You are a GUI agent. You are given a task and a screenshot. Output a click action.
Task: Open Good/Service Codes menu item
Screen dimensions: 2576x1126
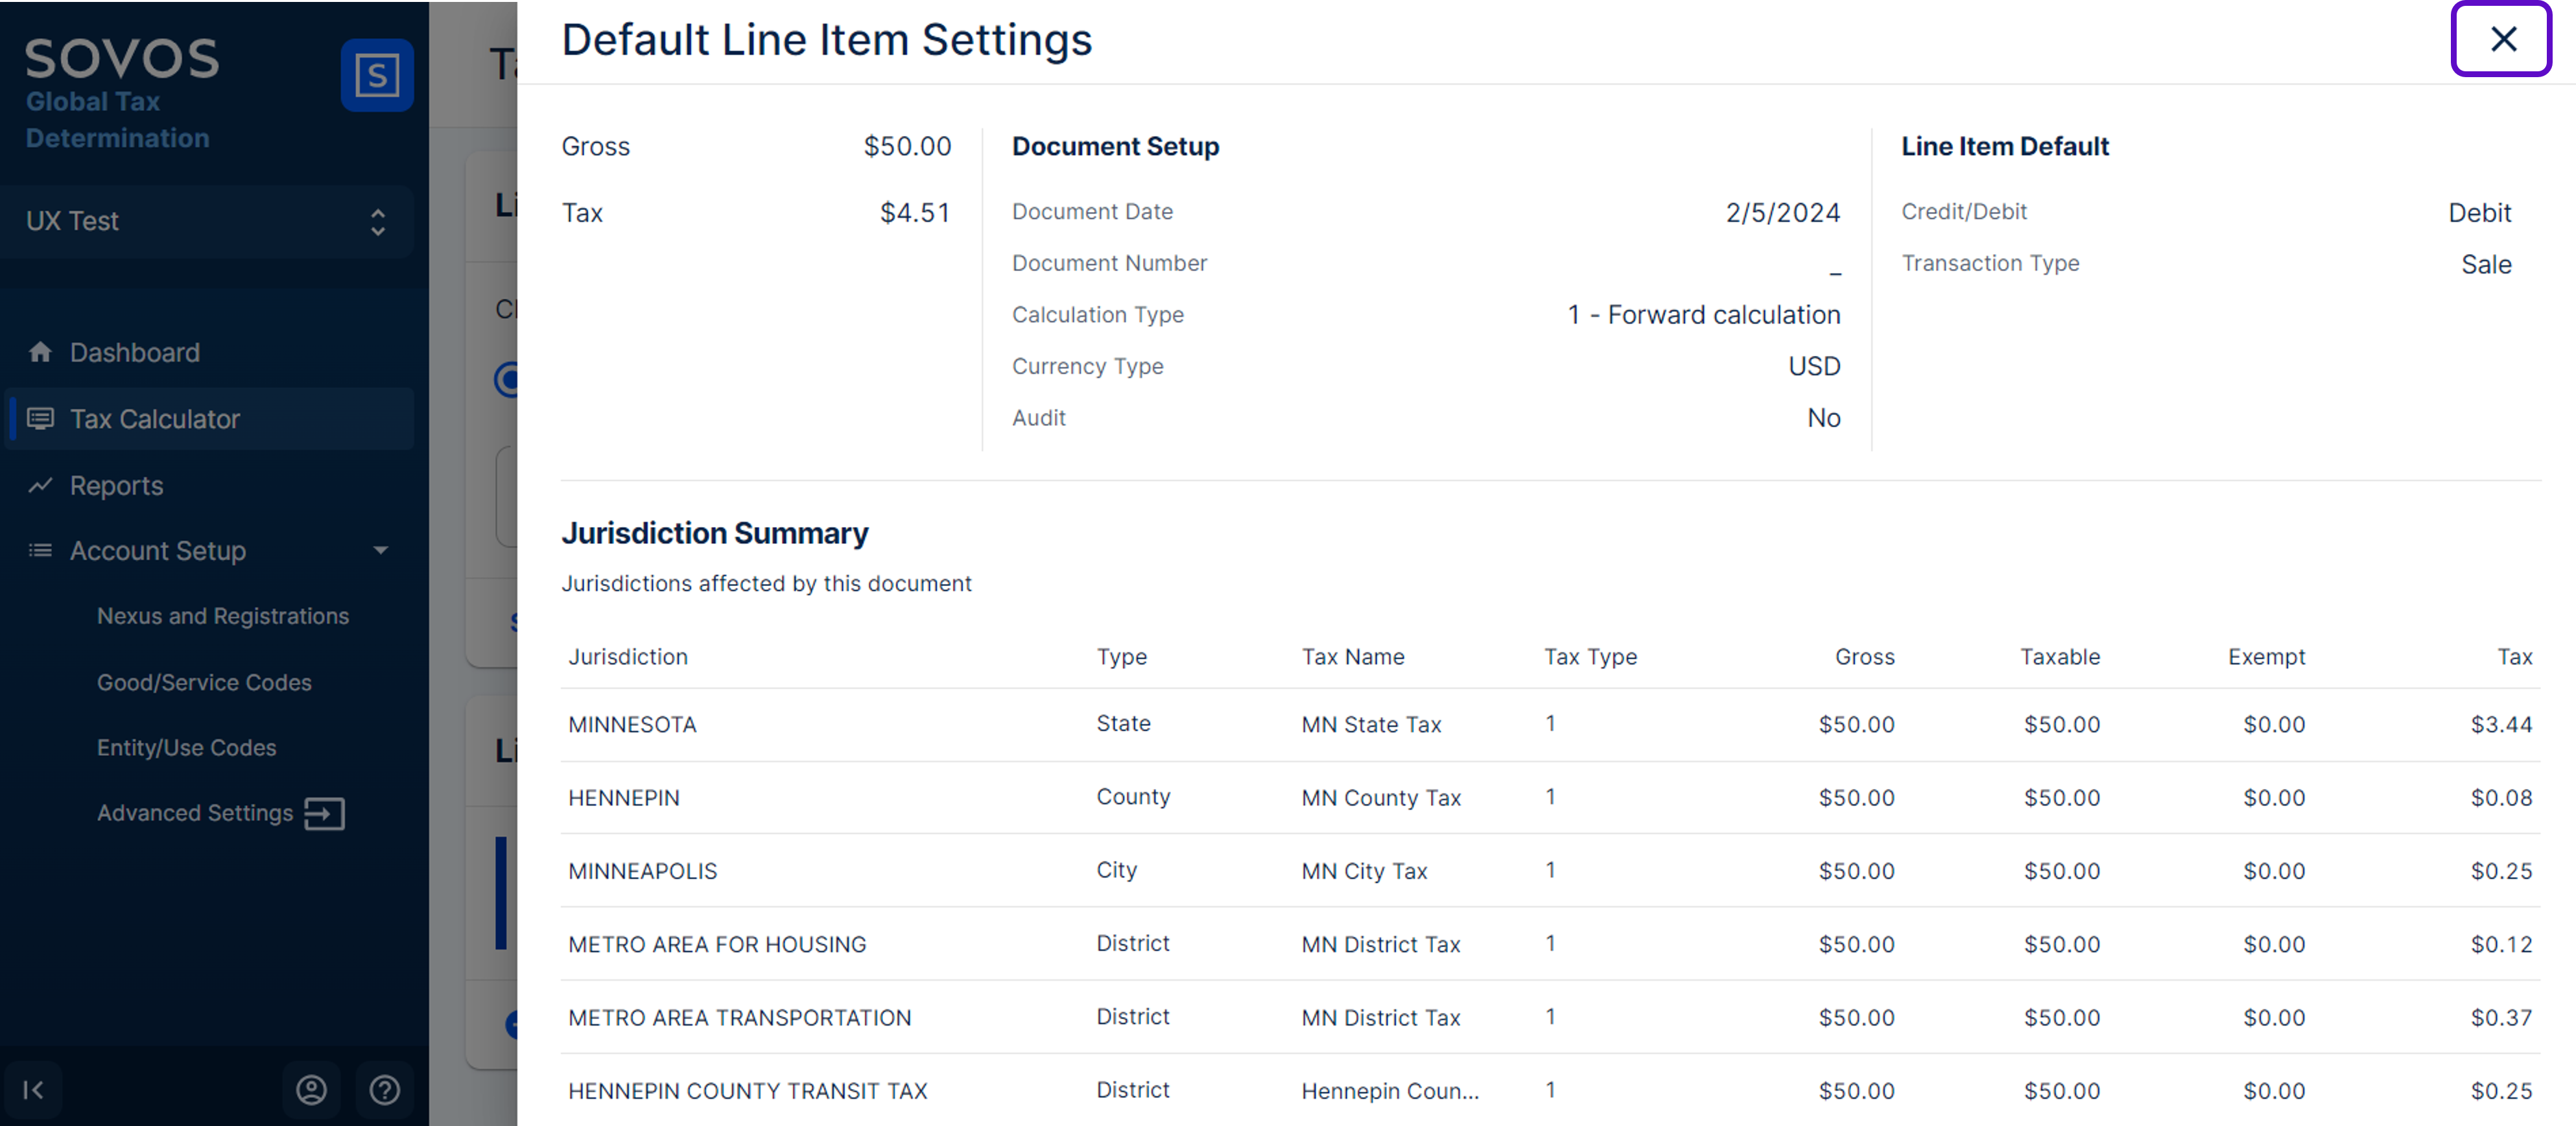point(204,682)
